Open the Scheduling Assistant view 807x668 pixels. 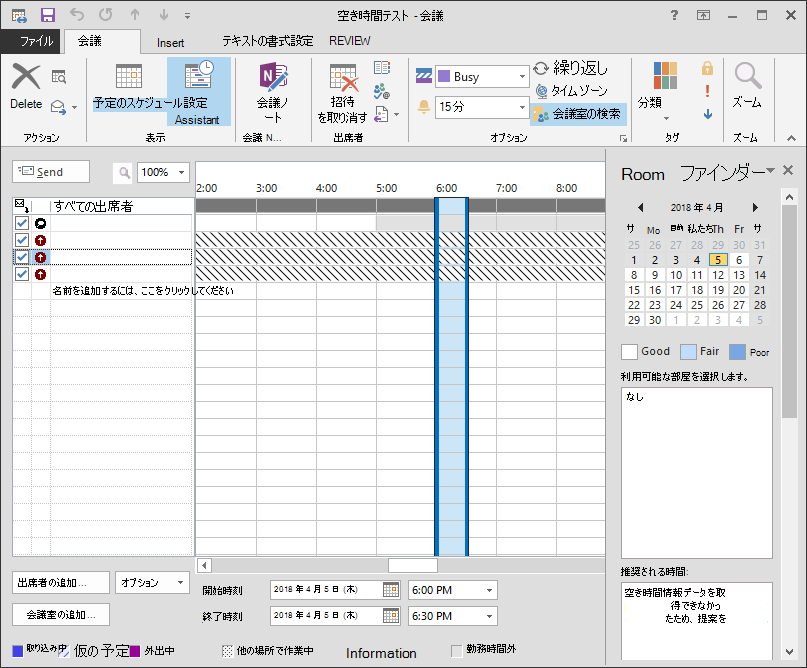[199, 91]
